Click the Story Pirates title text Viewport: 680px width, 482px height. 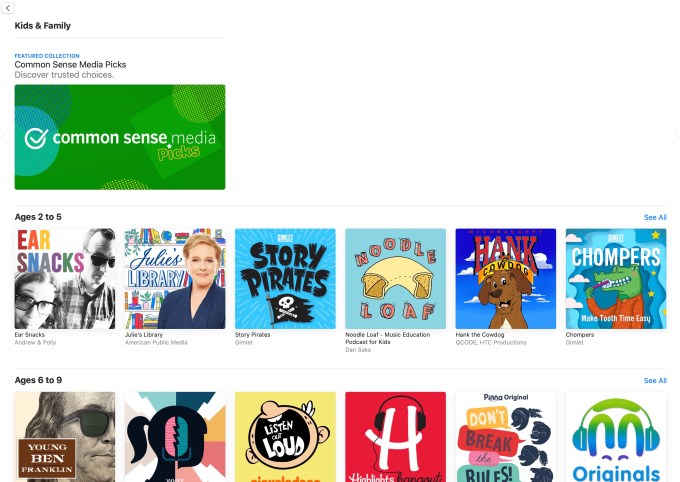(252, 334)
